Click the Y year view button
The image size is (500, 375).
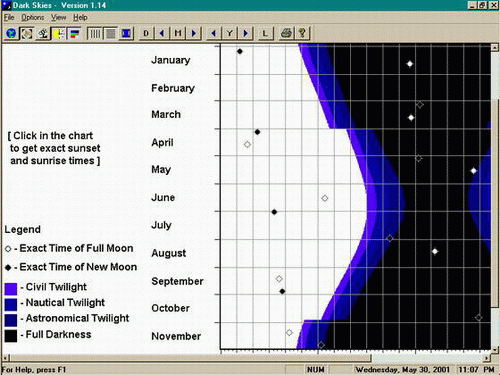[x=229, y=33]
